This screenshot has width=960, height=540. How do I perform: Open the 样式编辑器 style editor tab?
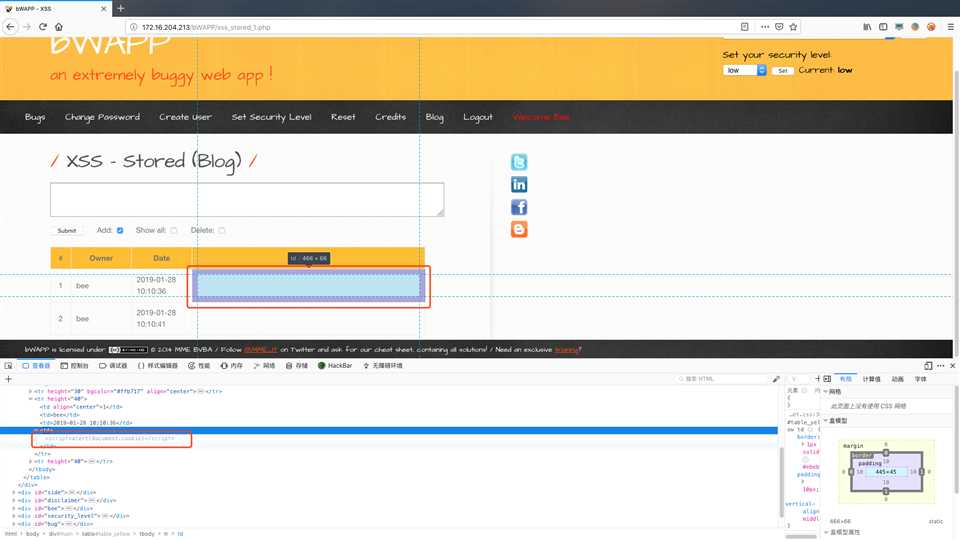pyautogui.click(x=157, y=366)
